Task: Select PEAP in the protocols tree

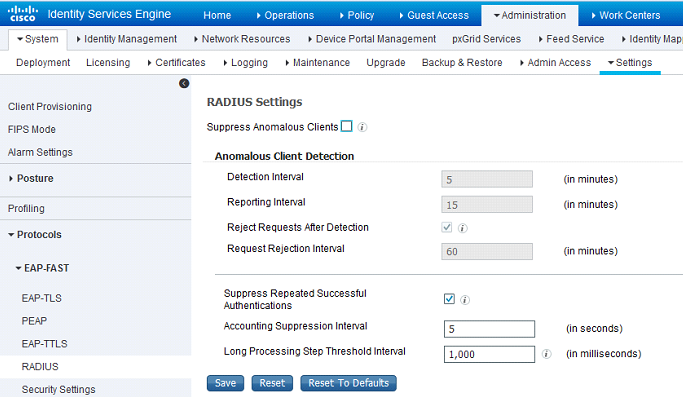Action: (34, 321)
